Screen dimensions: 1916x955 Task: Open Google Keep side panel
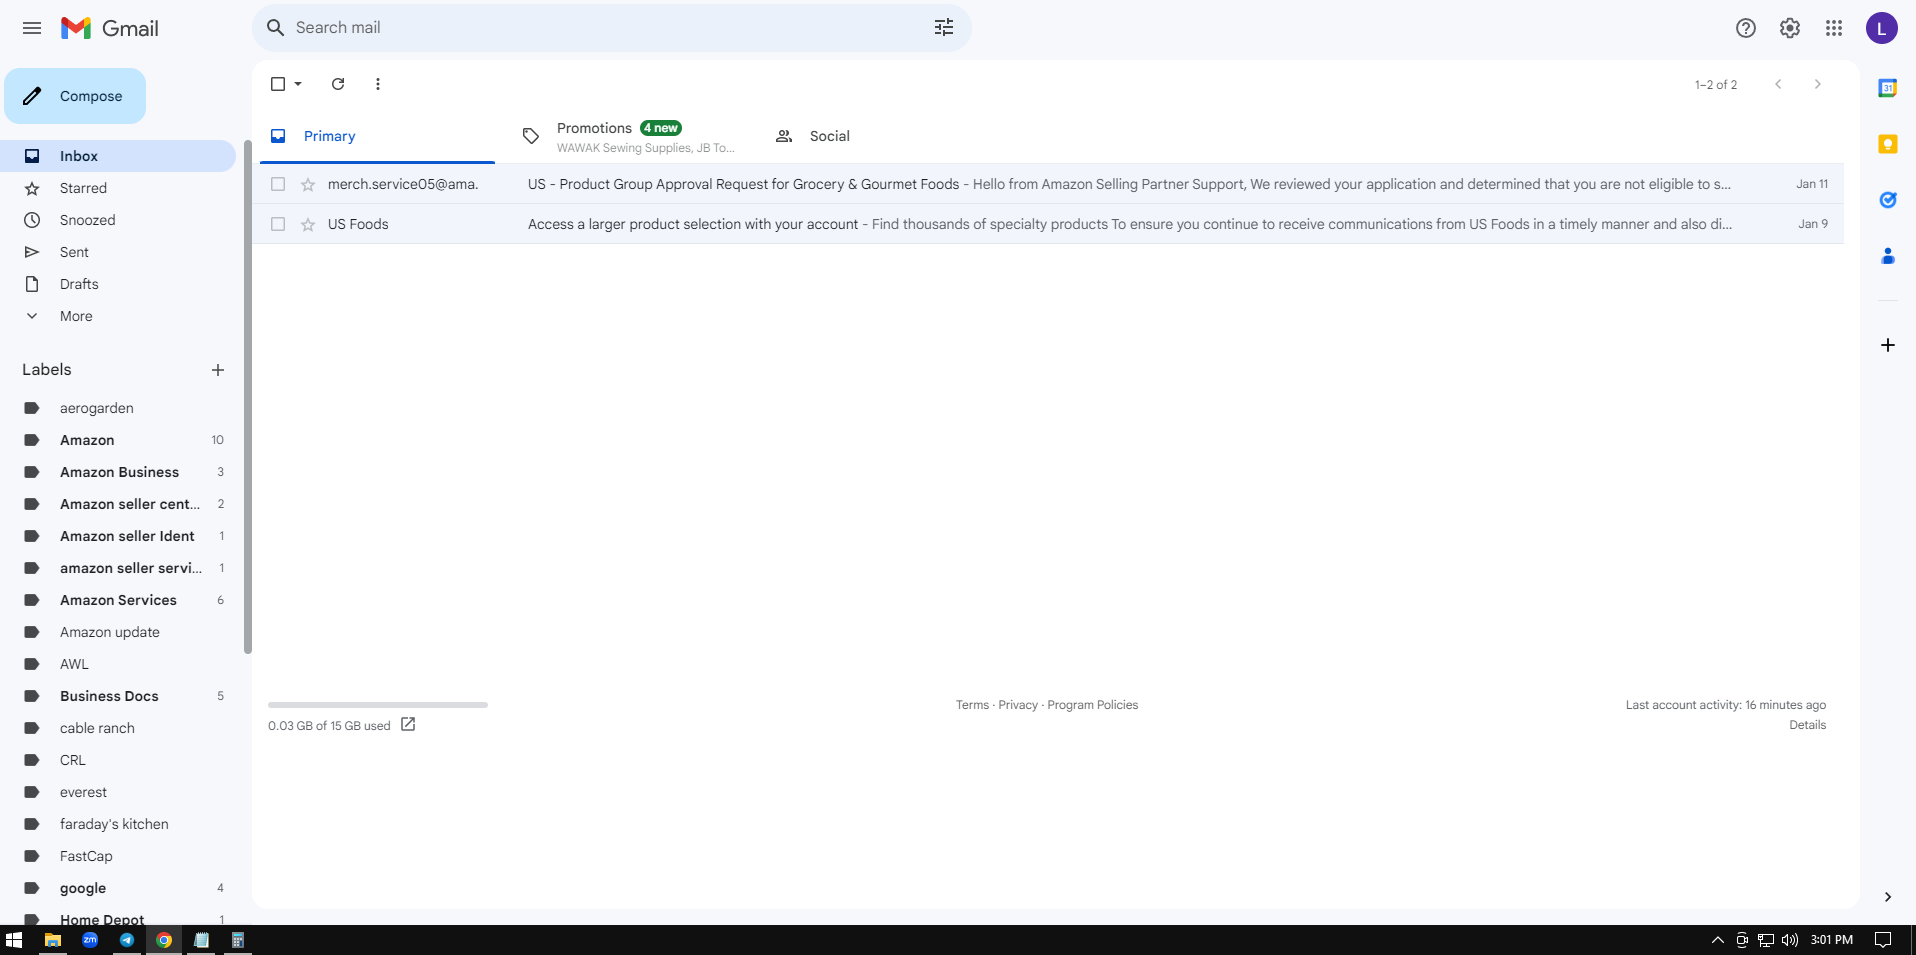tap(1888, 144)
